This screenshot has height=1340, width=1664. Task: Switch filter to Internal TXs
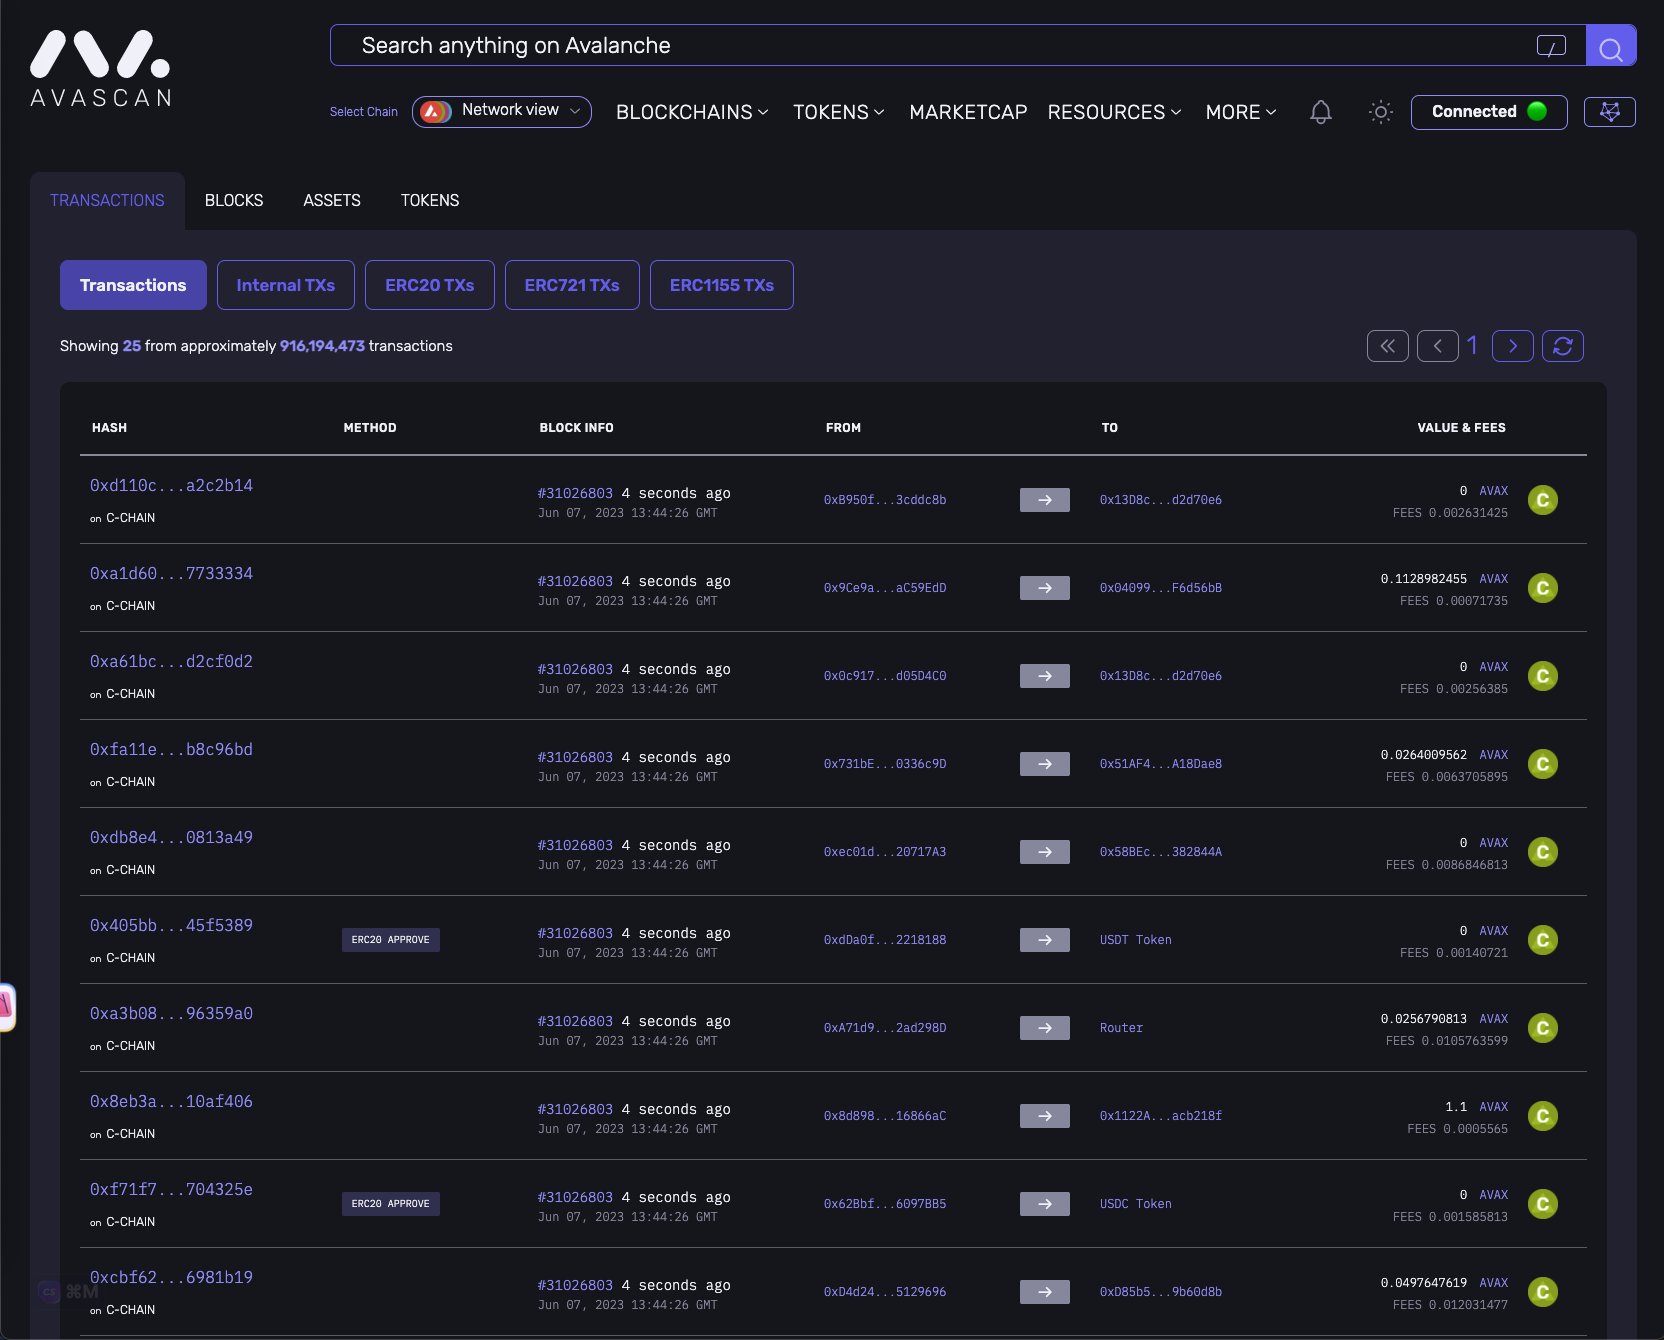(285, 285)
